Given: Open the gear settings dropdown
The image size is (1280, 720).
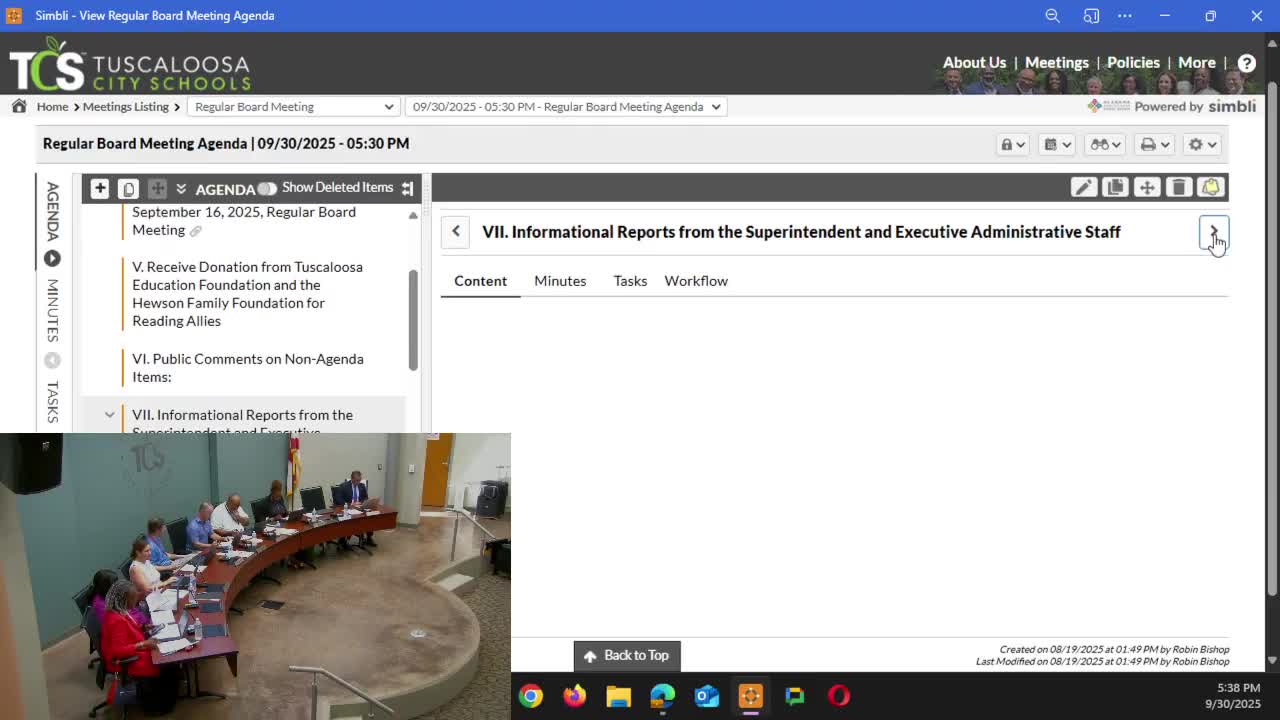Looking at the screenshot, I should (1201, 145).
